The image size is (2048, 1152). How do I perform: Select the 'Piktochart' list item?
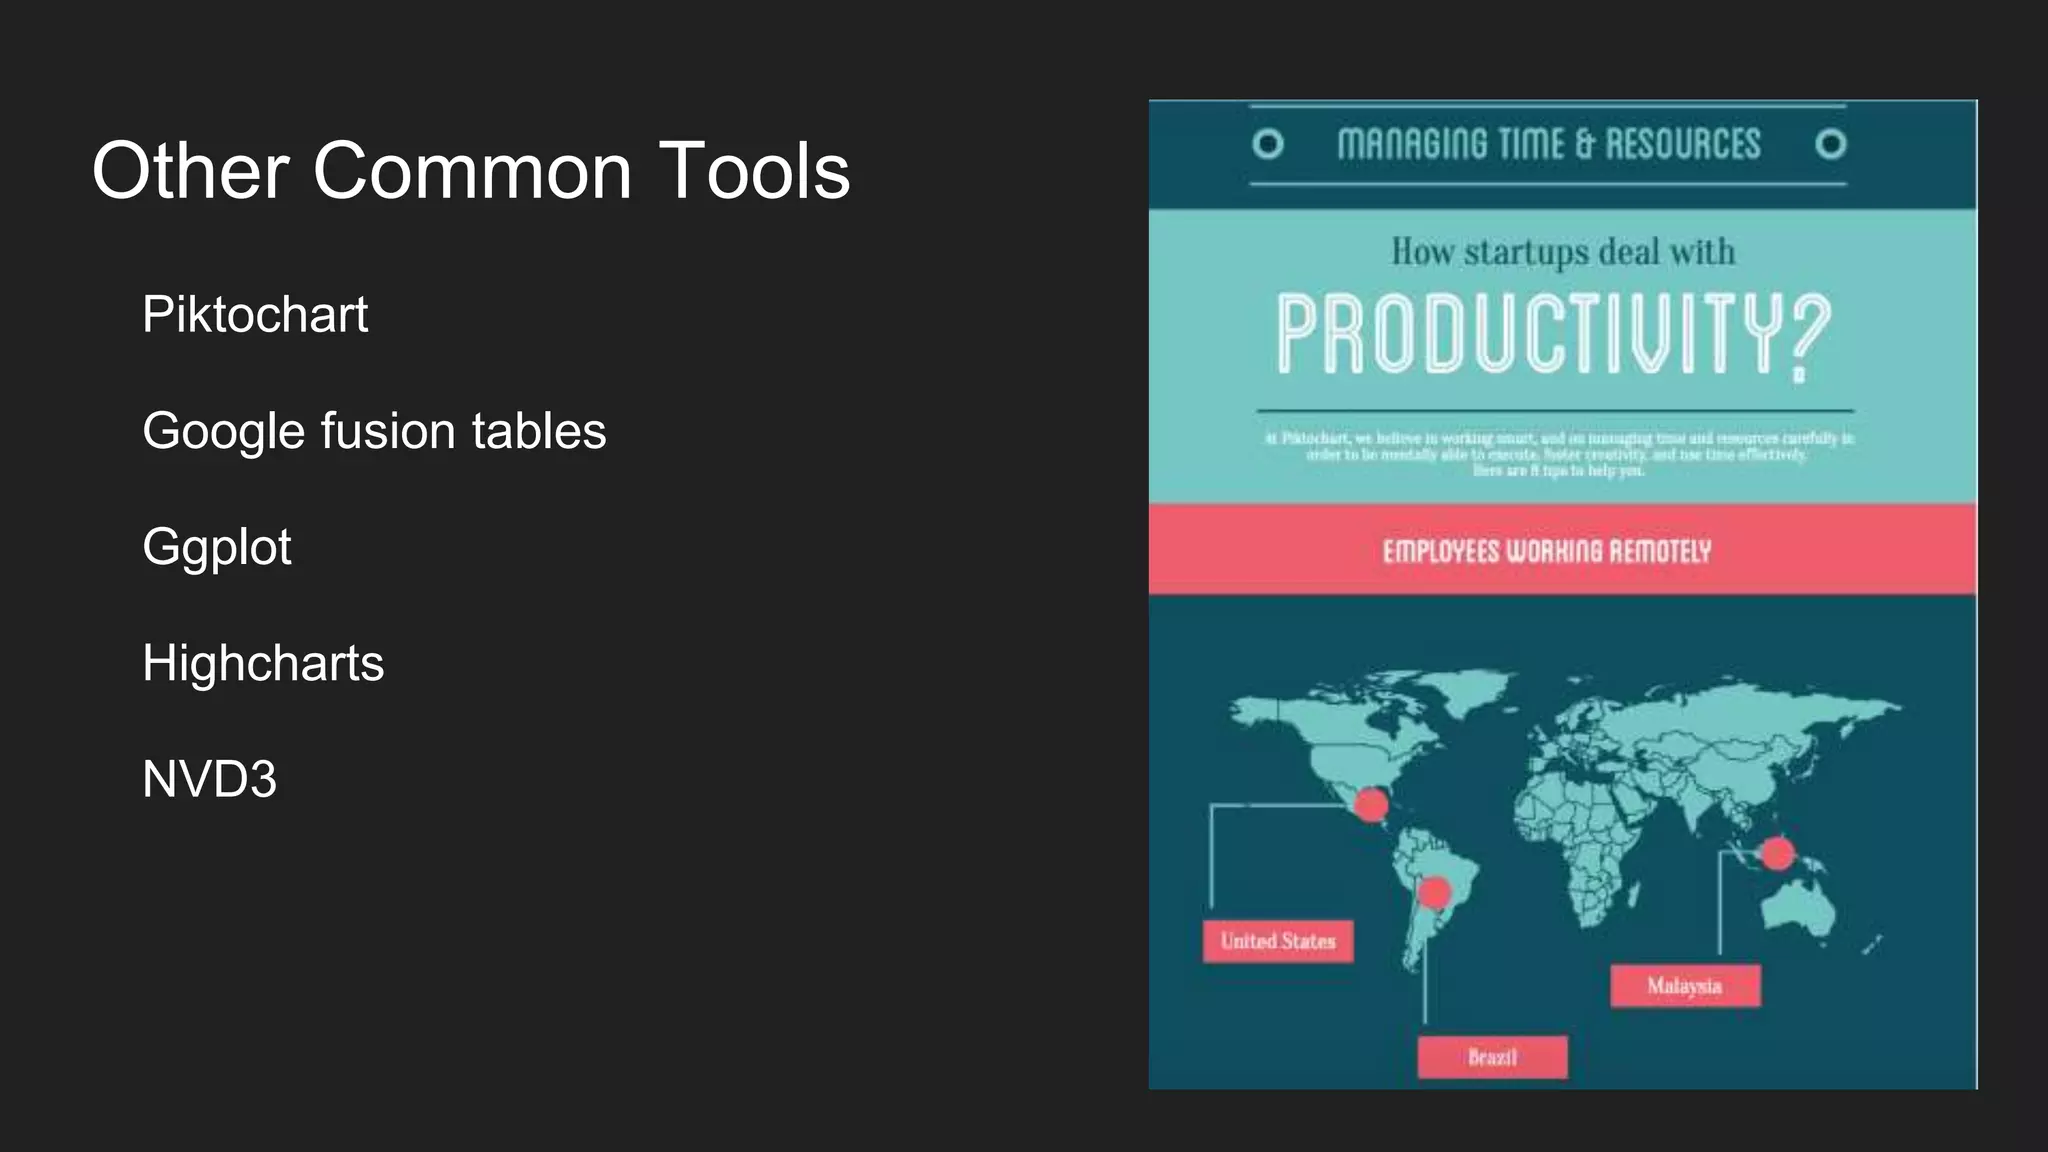tap(255, 314)
